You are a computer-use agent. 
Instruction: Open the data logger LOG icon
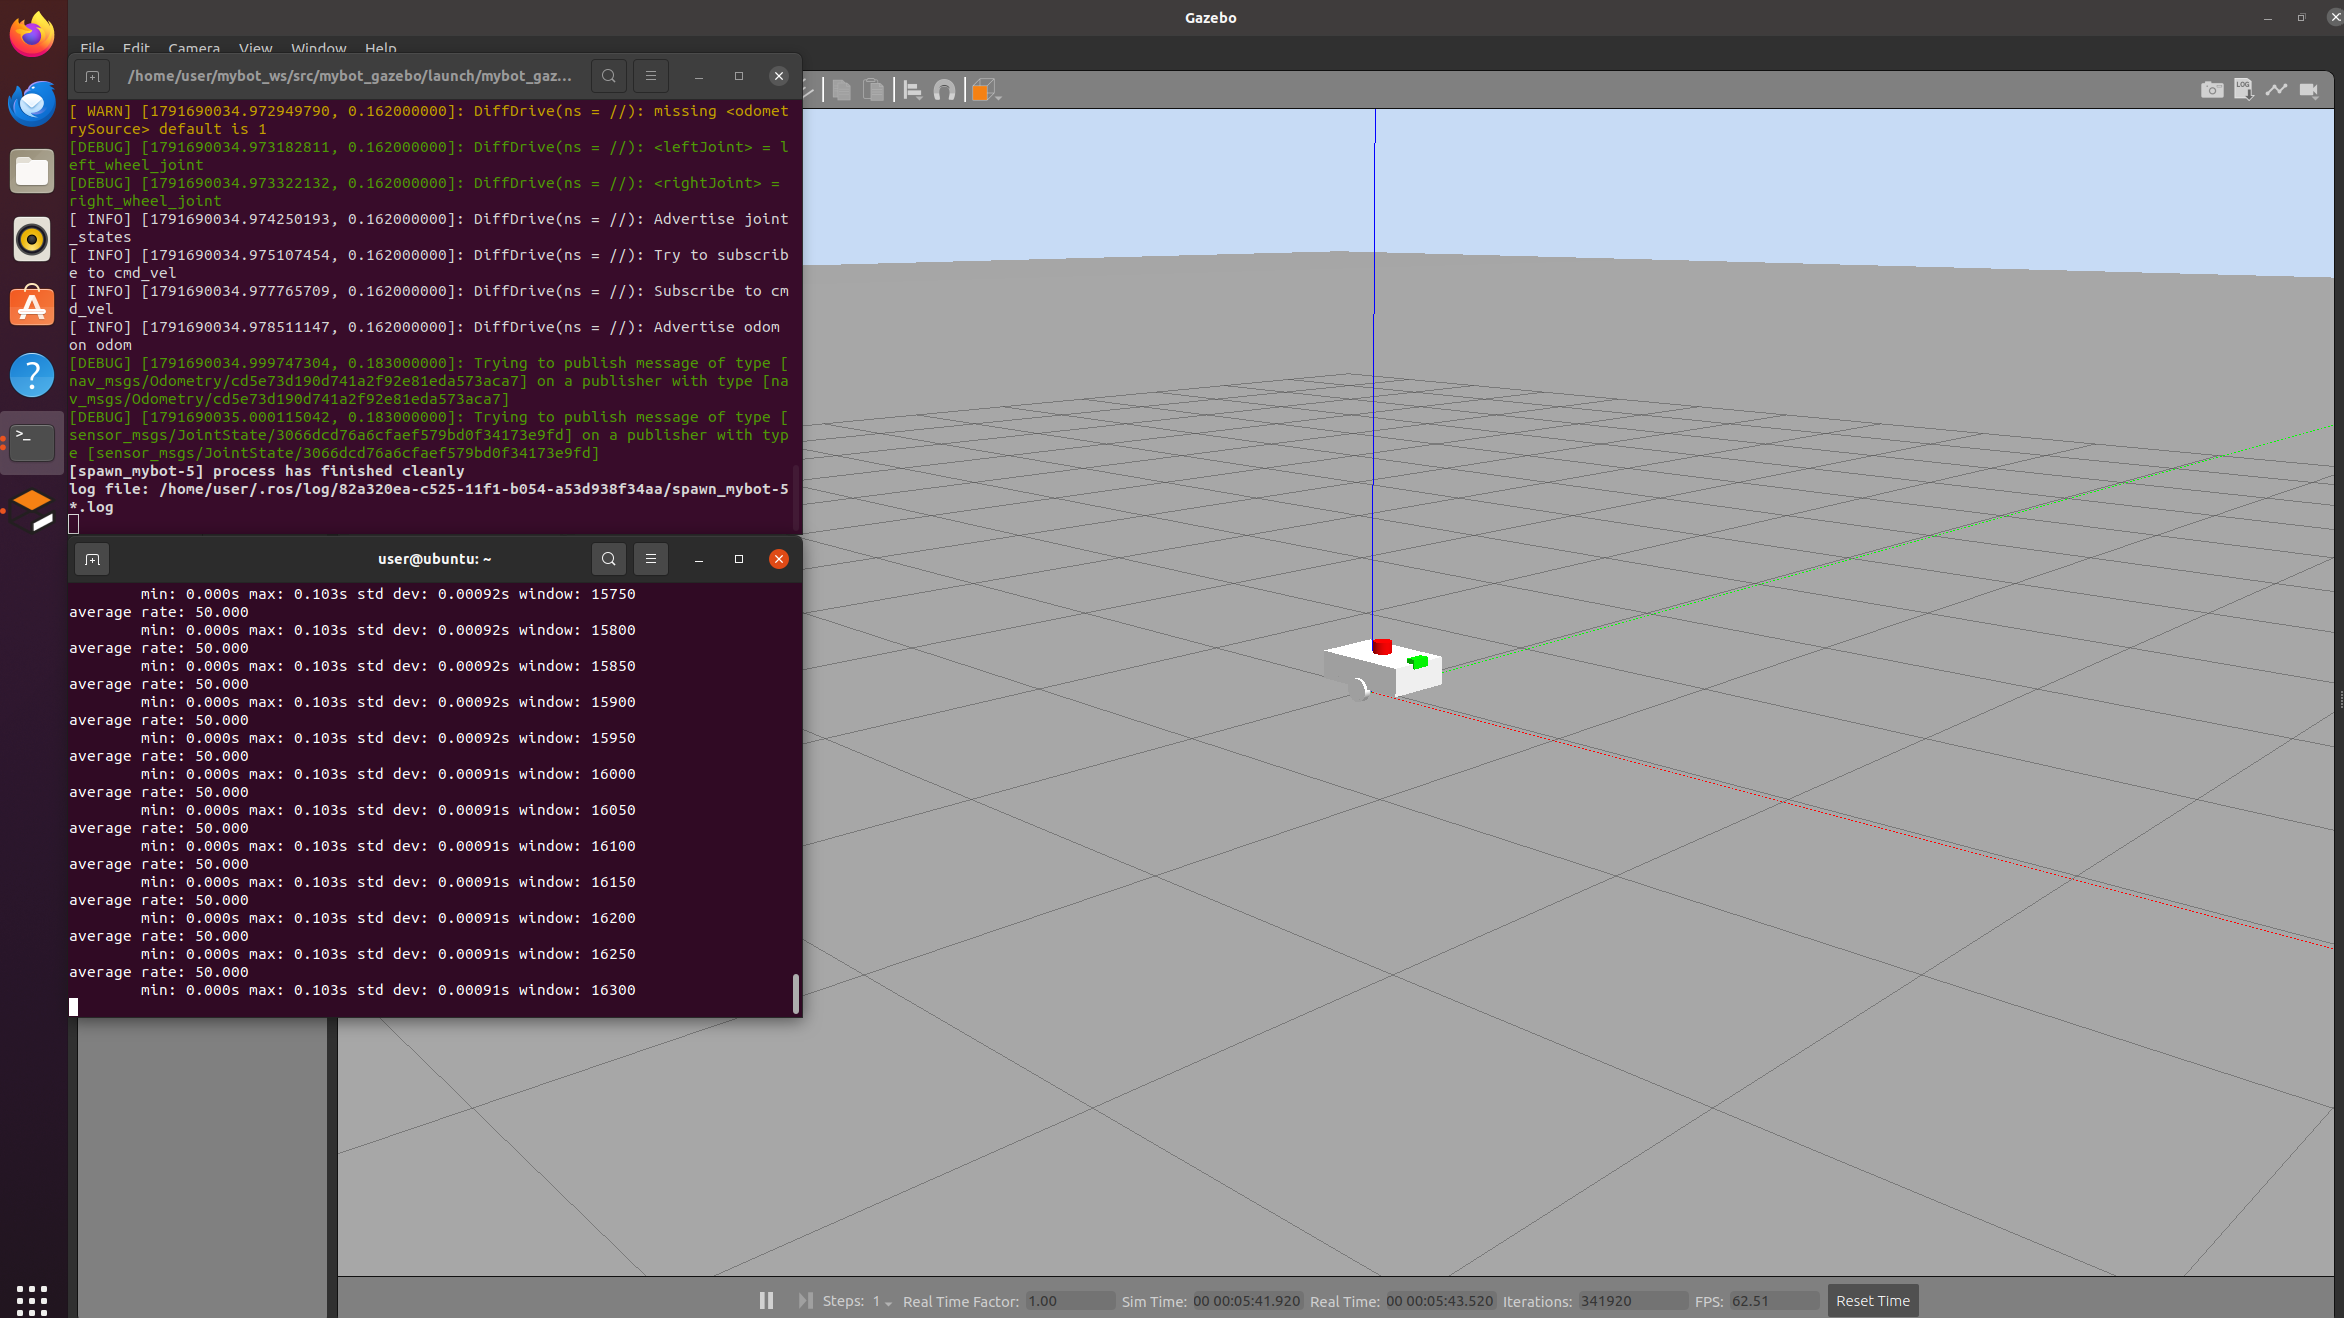(2244, 90)
